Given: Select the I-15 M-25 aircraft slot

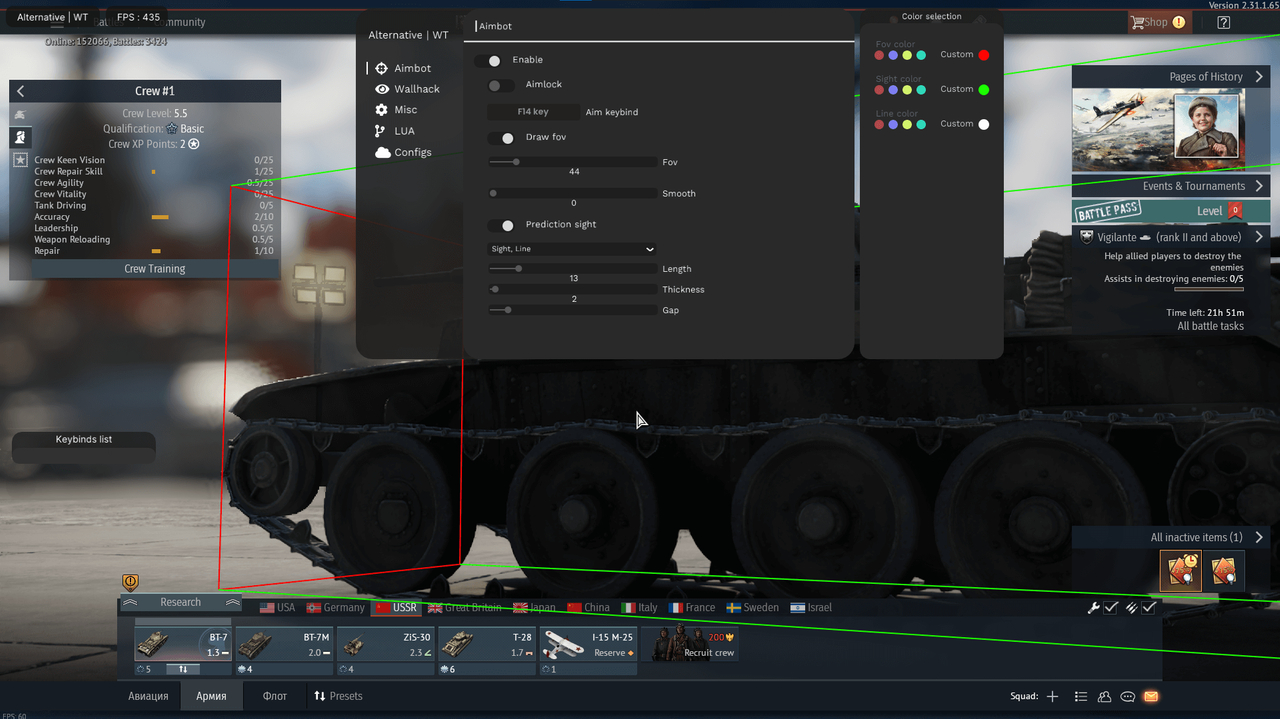Looking at the screenshot, I should (589, 645).
